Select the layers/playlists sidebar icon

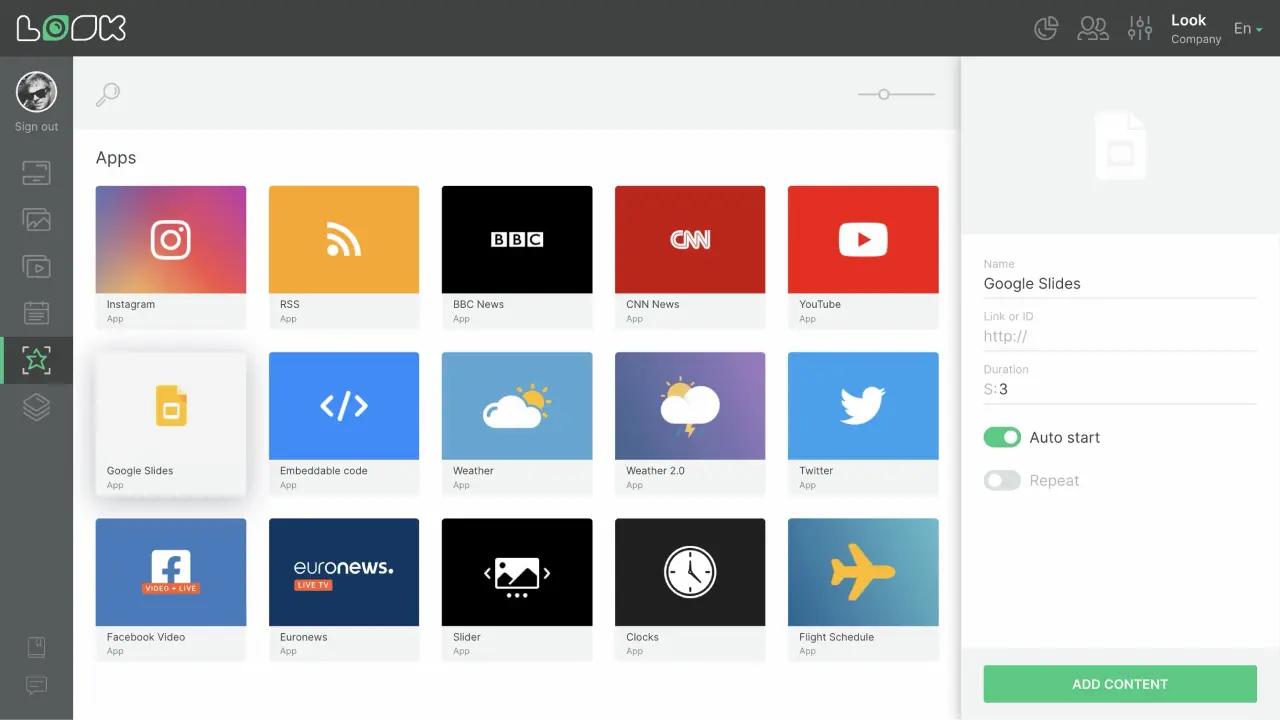pos(36,407)
